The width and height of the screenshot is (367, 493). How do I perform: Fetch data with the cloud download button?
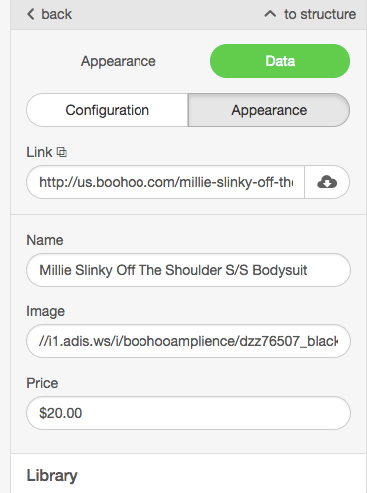point(327,182)
